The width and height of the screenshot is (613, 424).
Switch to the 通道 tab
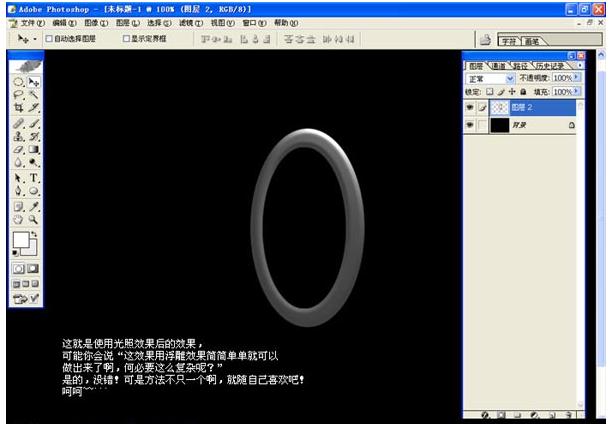(x=498, y=66)
